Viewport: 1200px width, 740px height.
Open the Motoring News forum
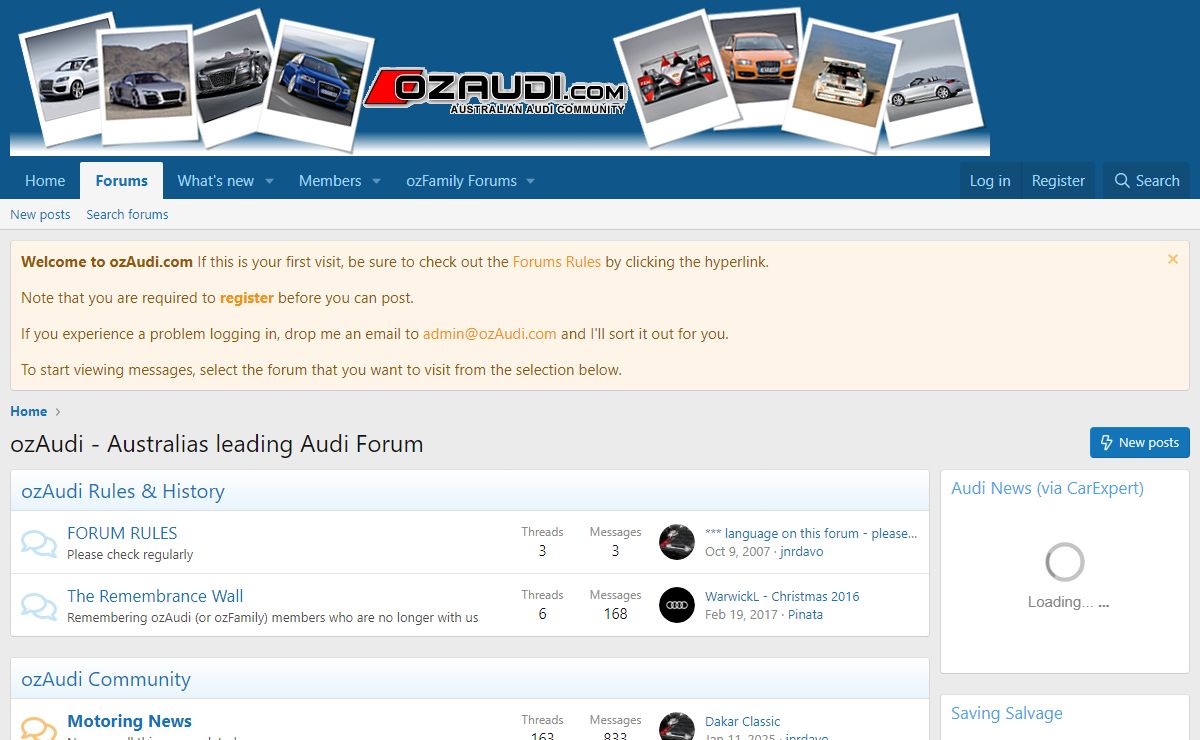click(129, 721)
